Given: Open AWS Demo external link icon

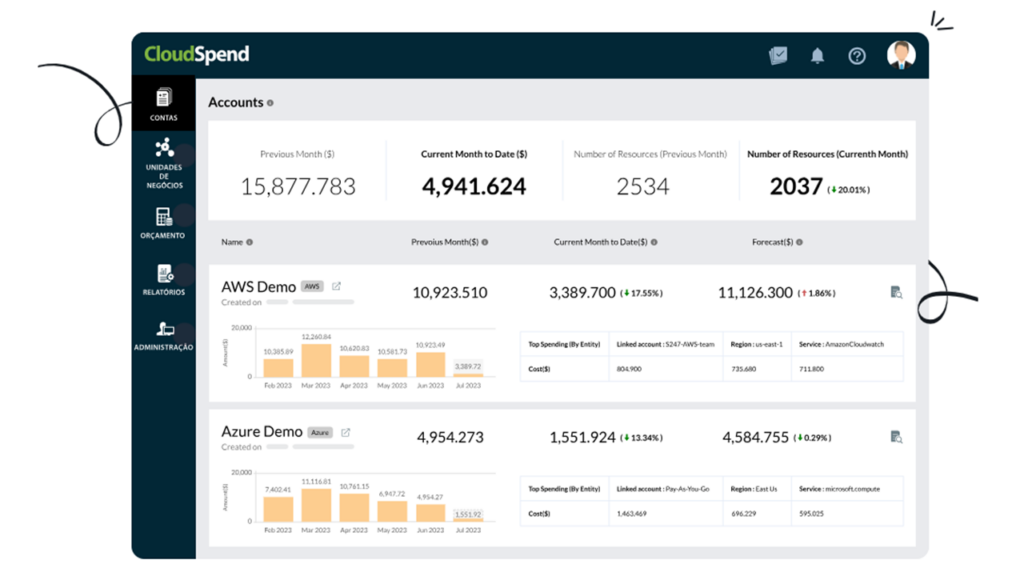Looking at the screenshot, I should [336, 286].
